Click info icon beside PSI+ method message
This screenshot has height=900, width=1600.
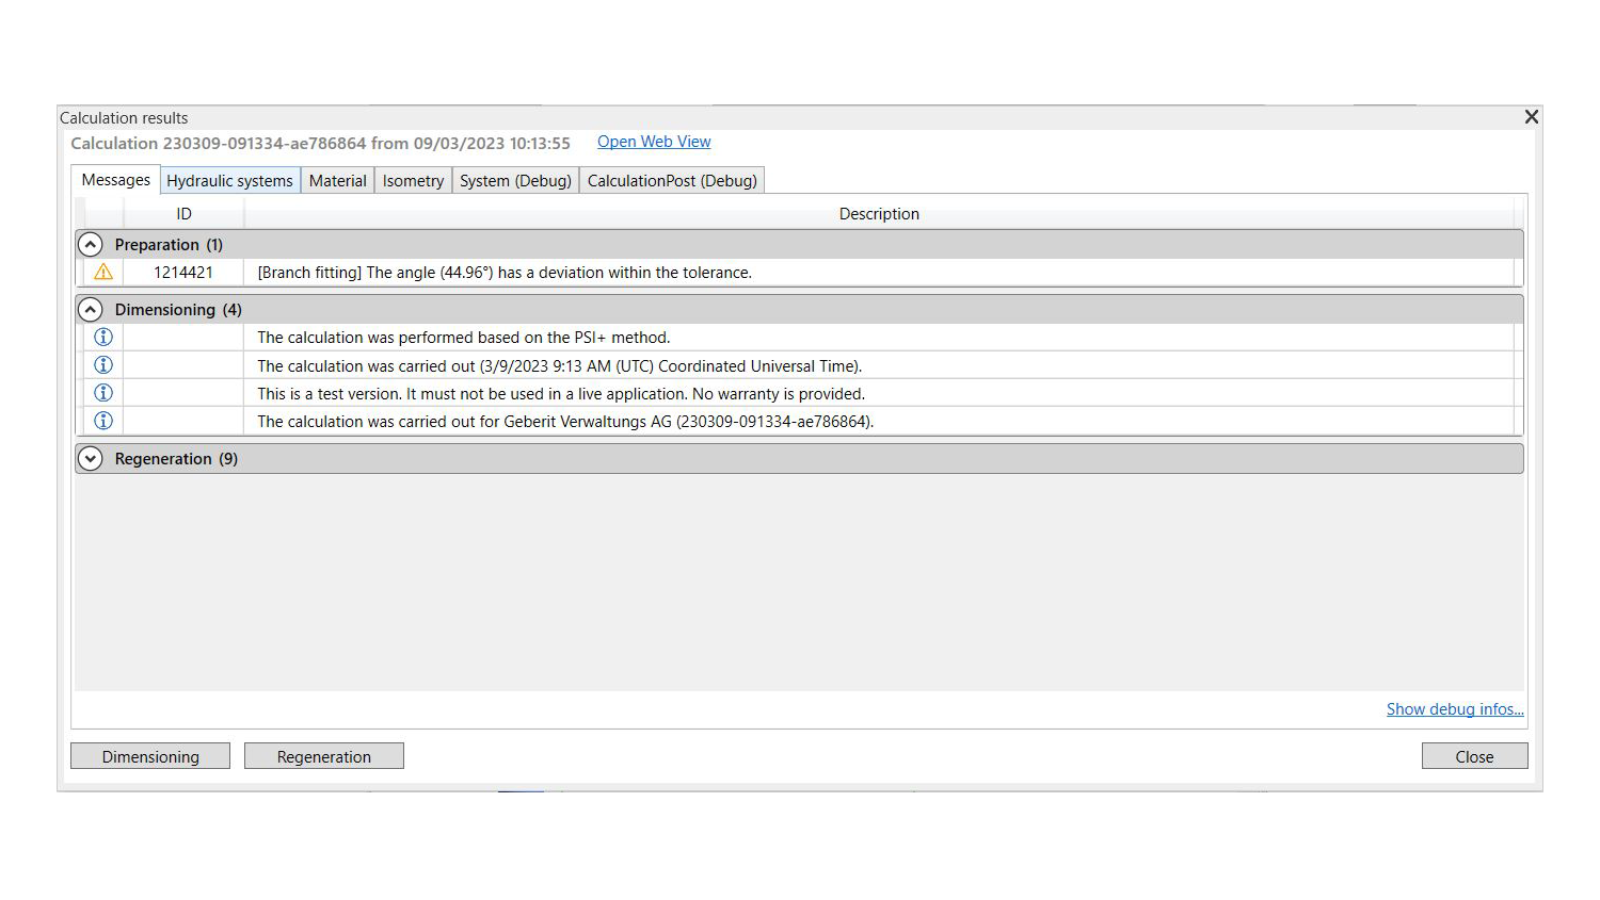tap(103, 337)
